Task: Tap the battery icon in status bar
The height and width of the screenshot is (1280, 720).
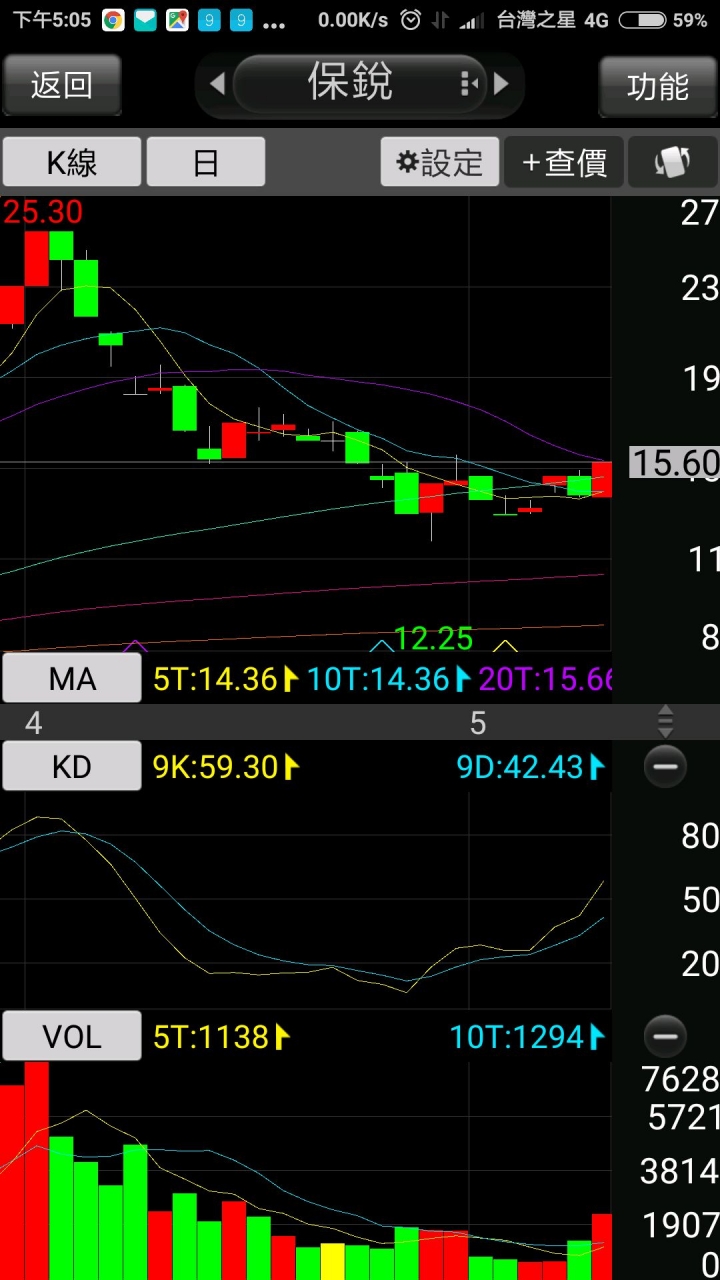Action: [x=642, y=20]
